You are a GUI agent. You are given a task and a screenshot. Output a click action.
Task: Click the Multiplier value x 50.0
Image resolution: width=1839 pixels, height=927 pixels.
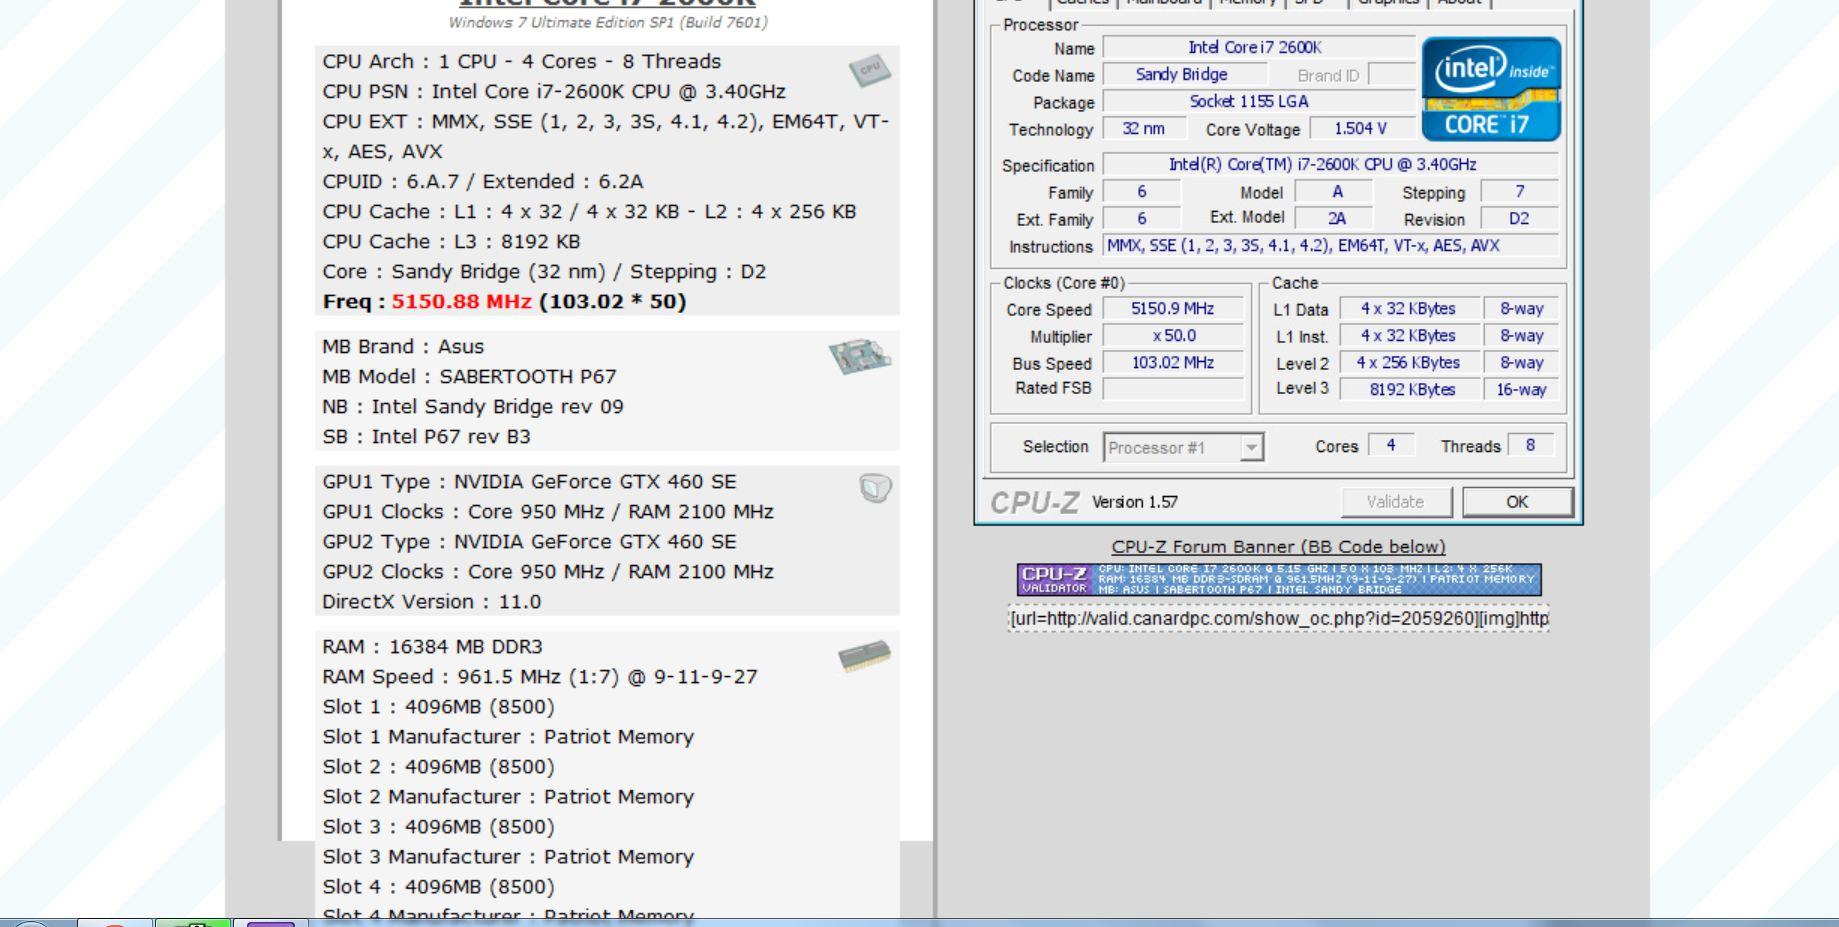(x=1173, y=336)
